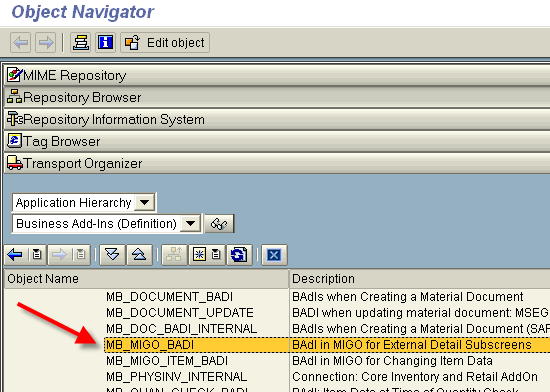Open the Application Hierarchy dropdown arrow
This screenshot has height=392, width=550.
pos(145,202)
